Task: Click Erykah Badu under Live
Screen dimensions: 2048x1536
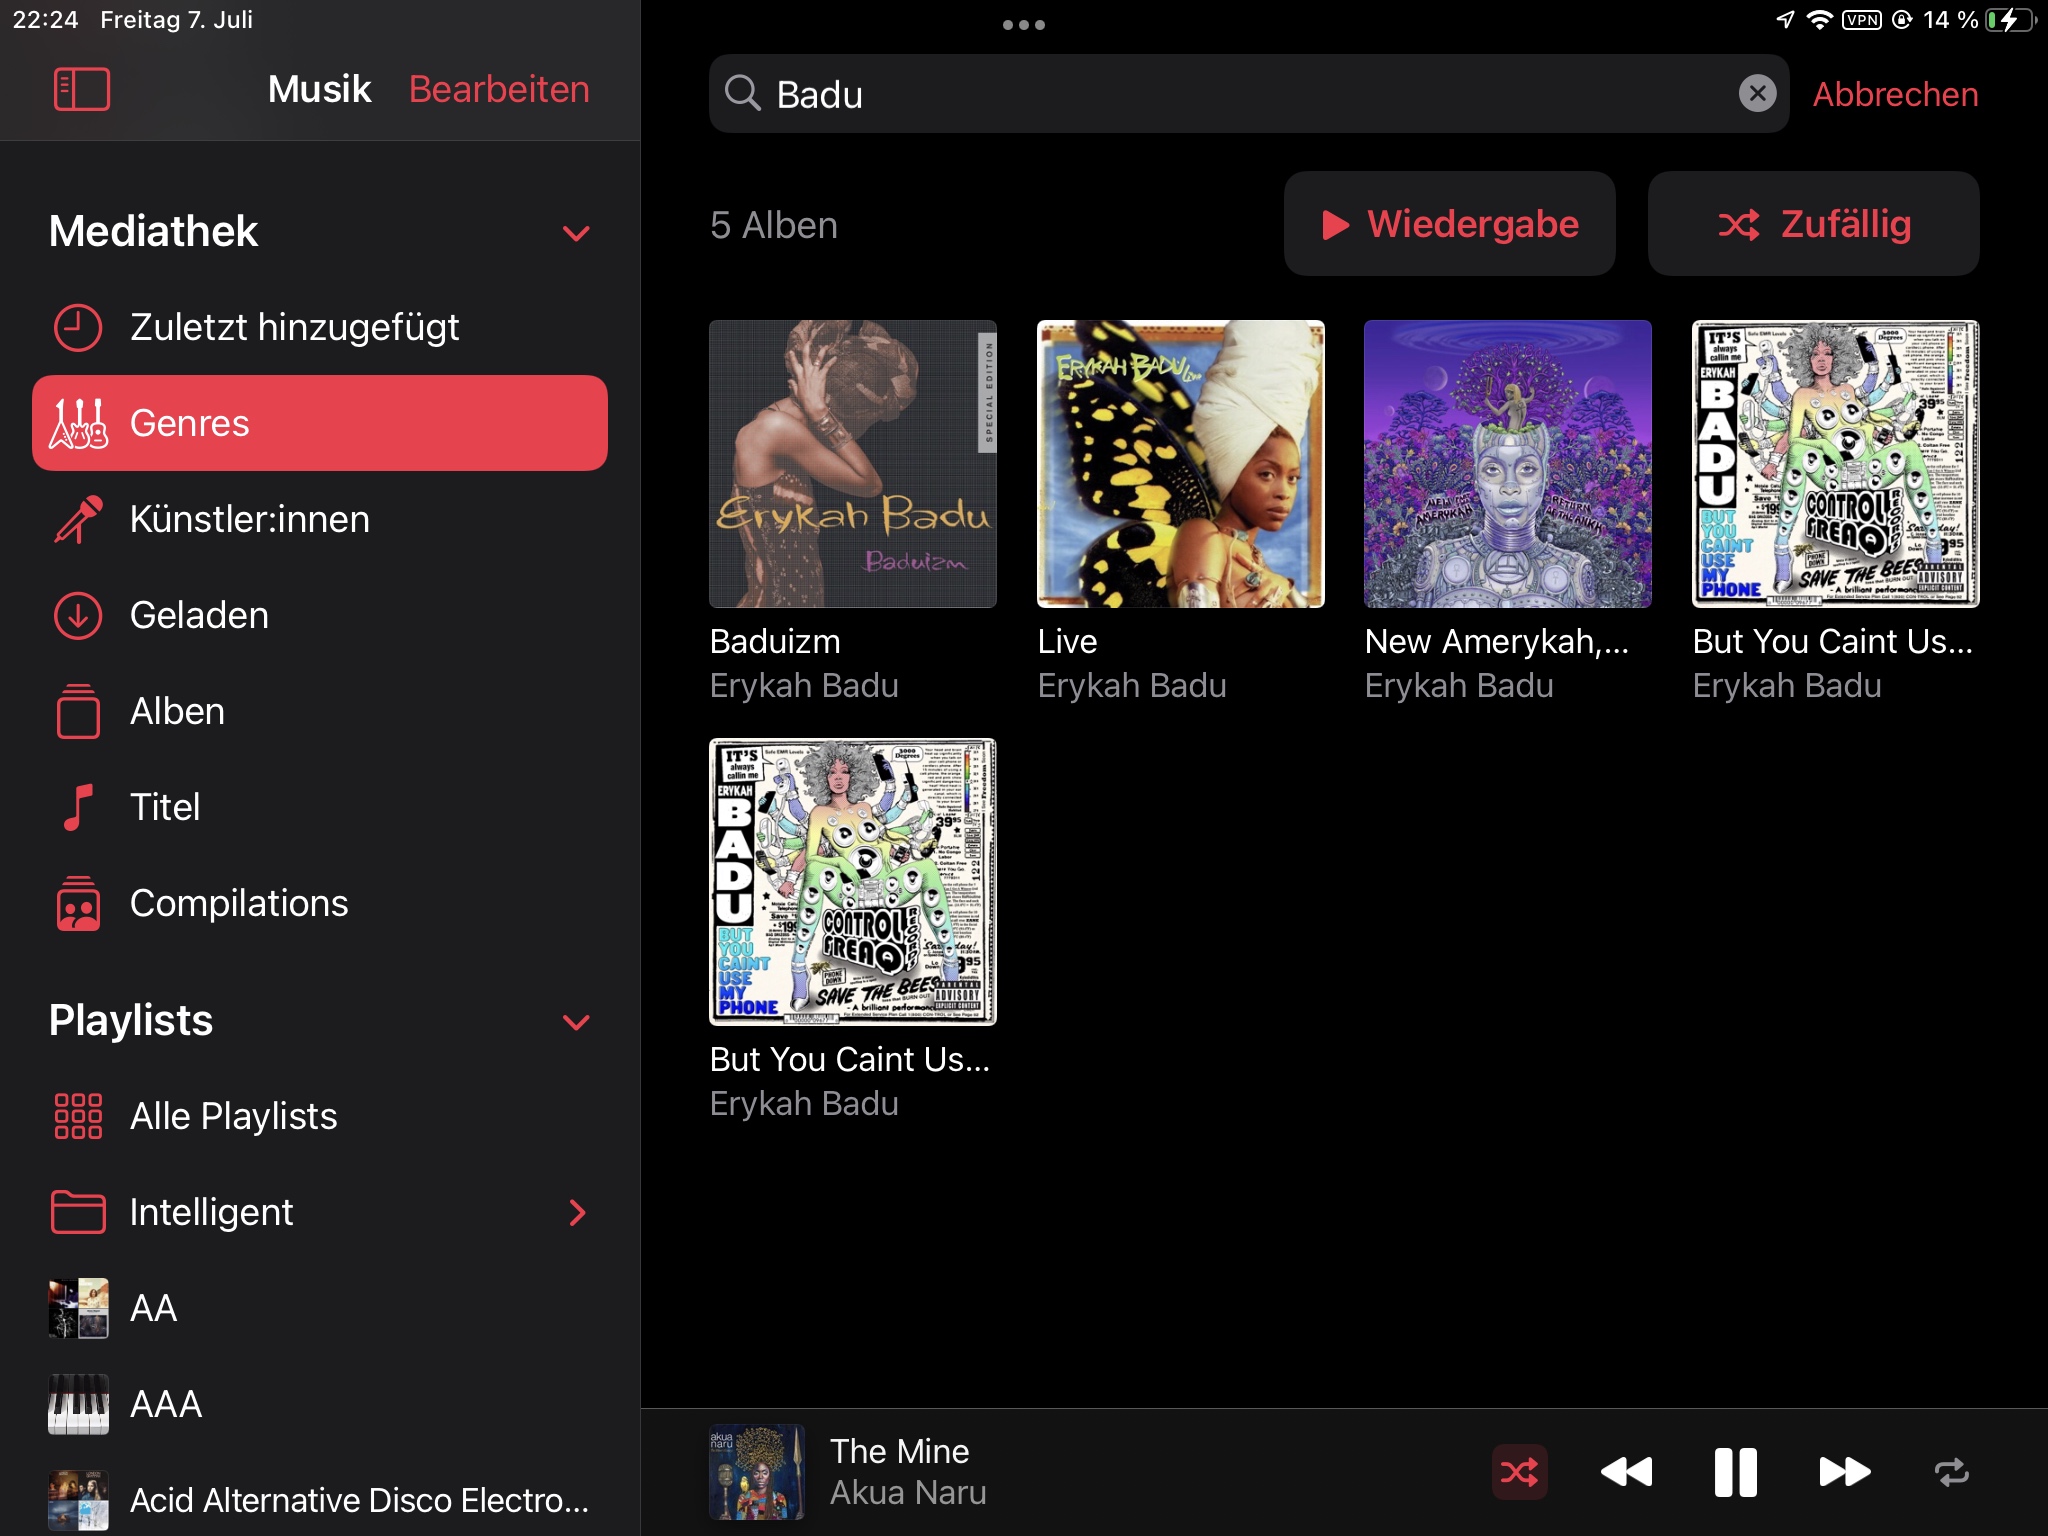Action: 1132,686
